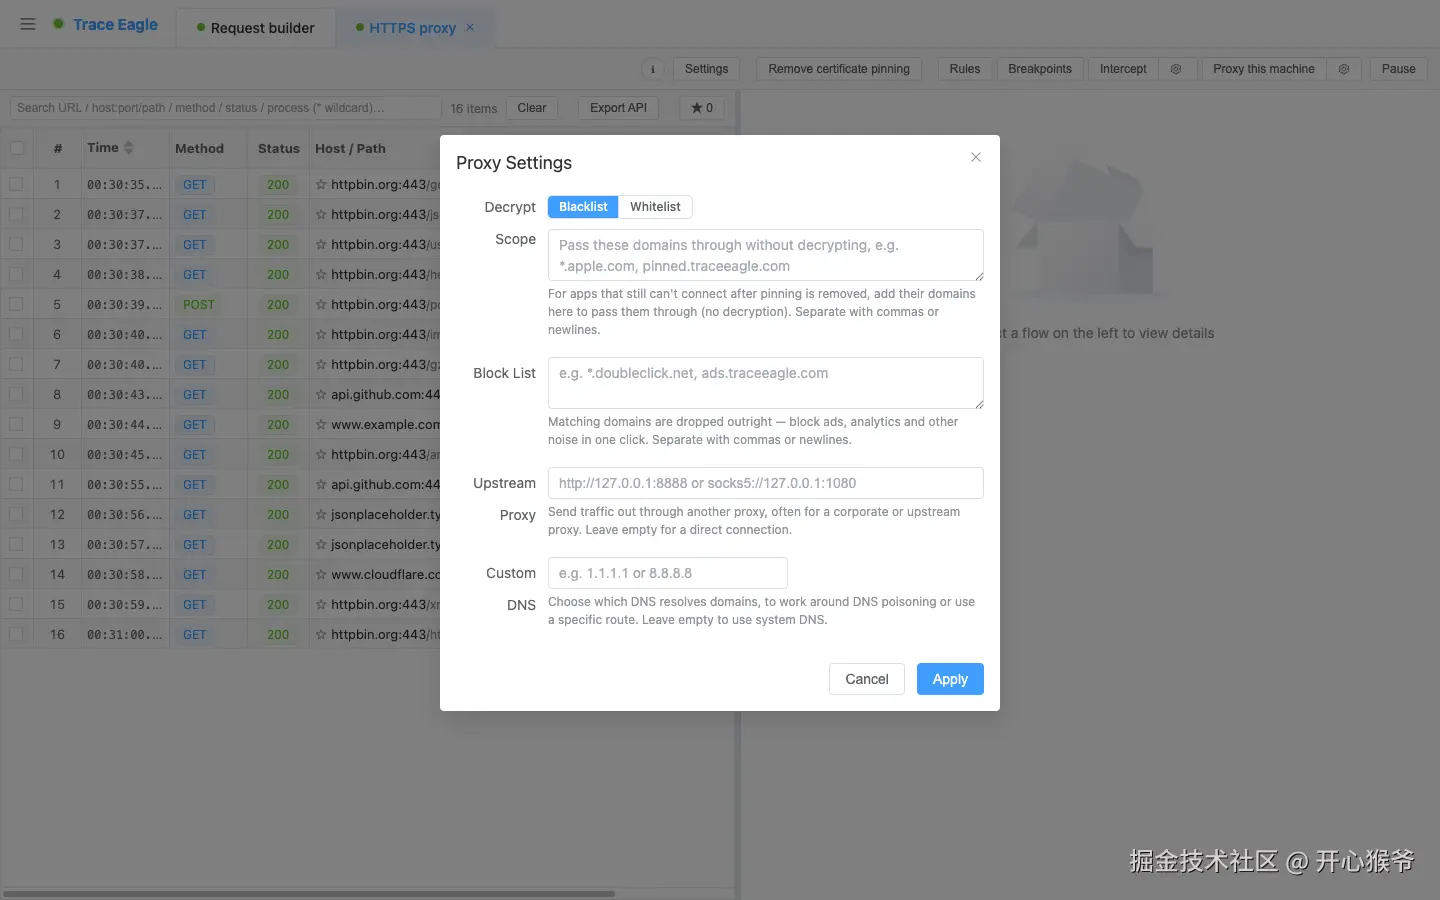Check the checkbox for row 5
This screenshot has width=1440, height=900.
(x=17, y=305)
